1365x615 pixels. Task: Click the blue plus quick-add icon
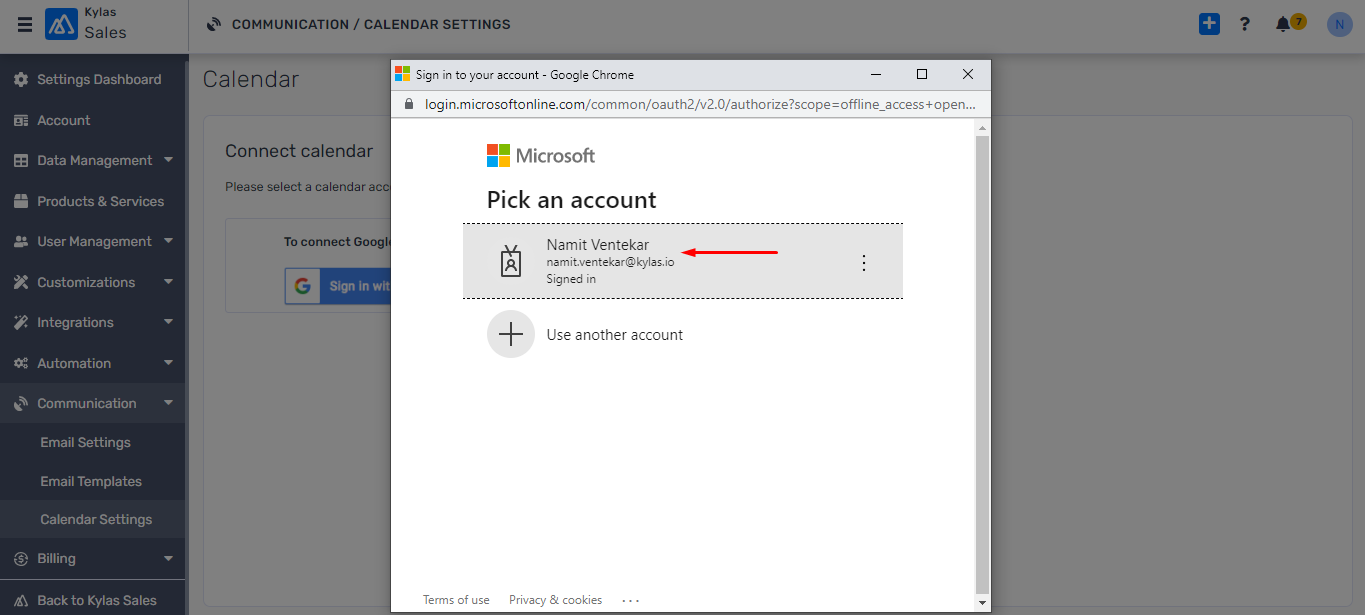tap(1209, 24)
